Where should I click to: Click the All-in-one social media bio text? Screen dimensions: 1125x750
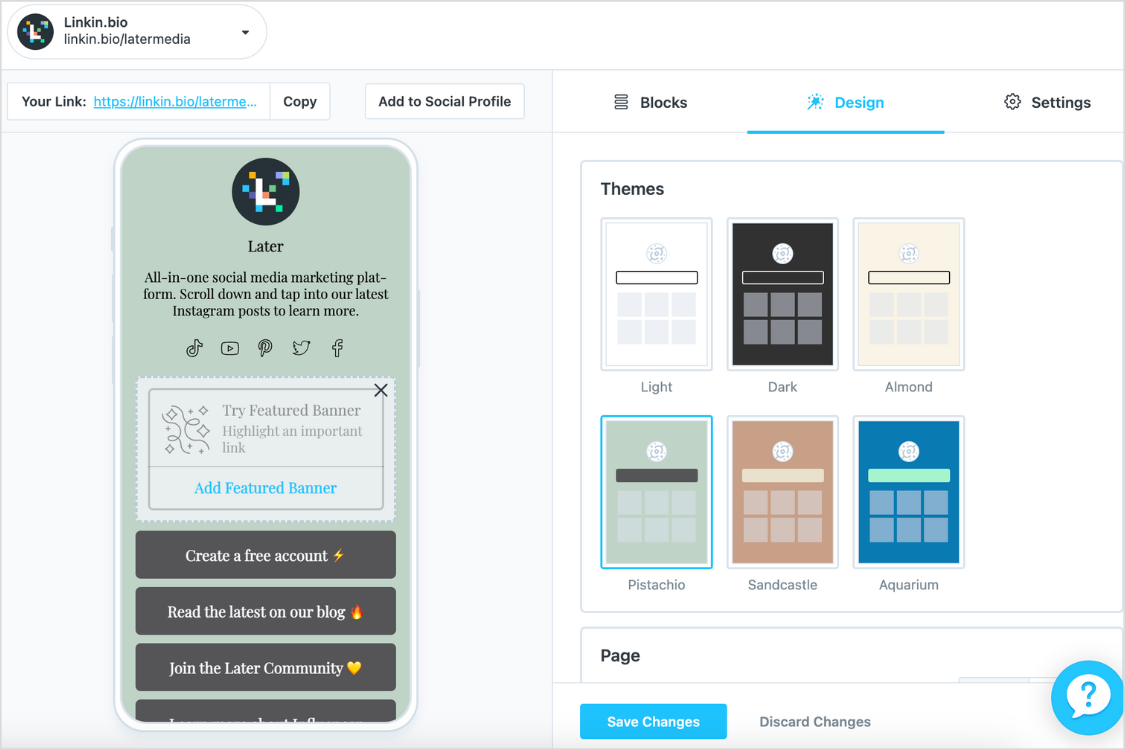point(265,294)
